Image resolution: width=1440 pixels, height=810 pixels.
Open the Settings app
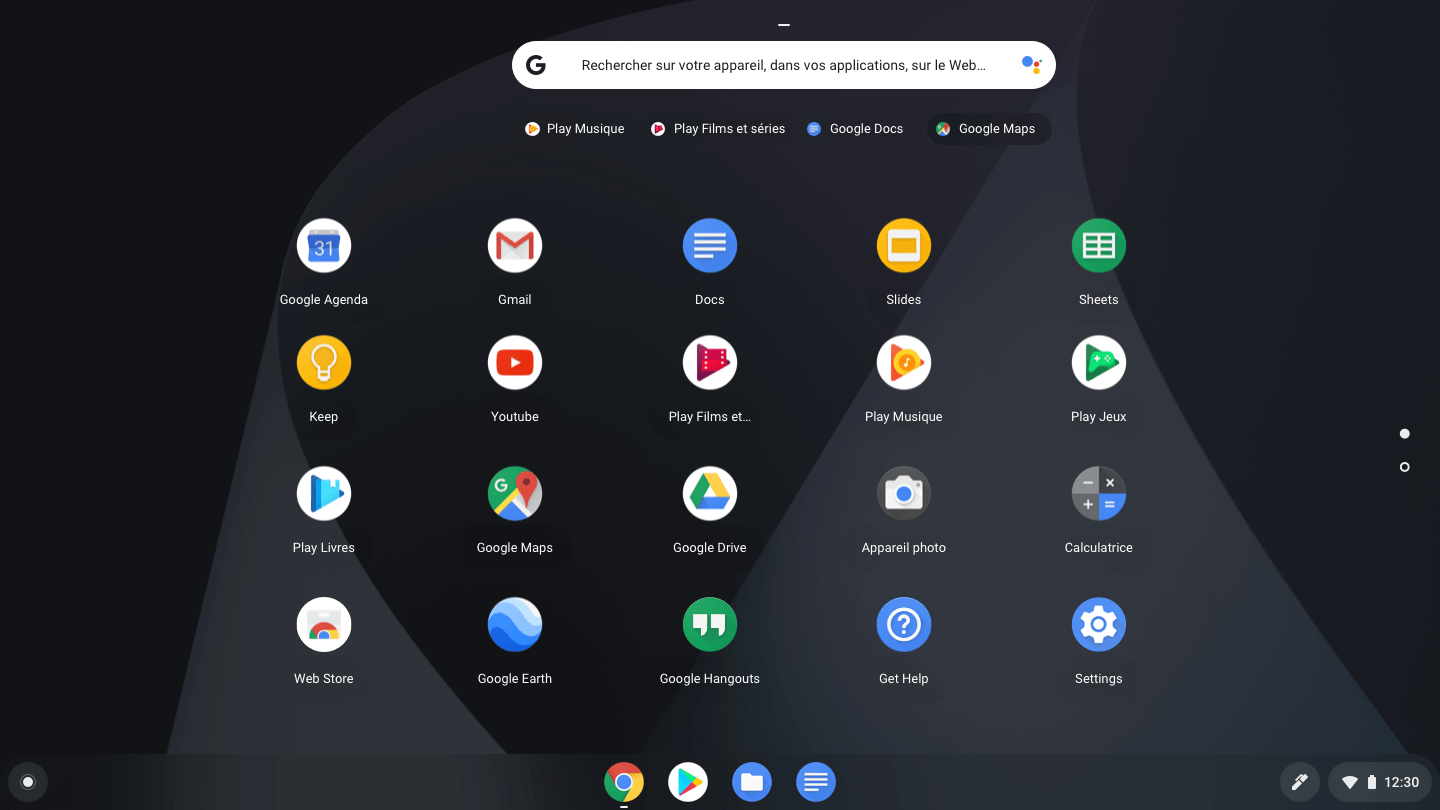click(x=1099, y=625)
